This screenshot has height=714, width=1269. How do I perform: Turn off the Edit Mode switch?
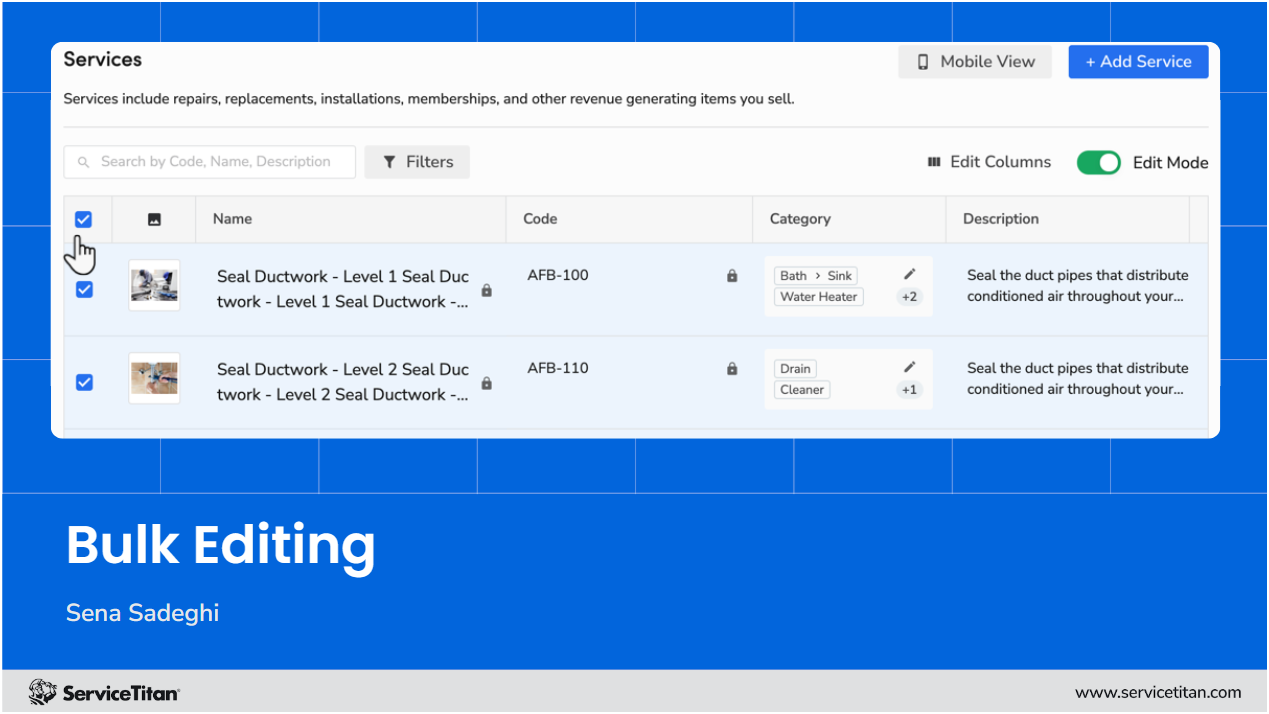1098,162
